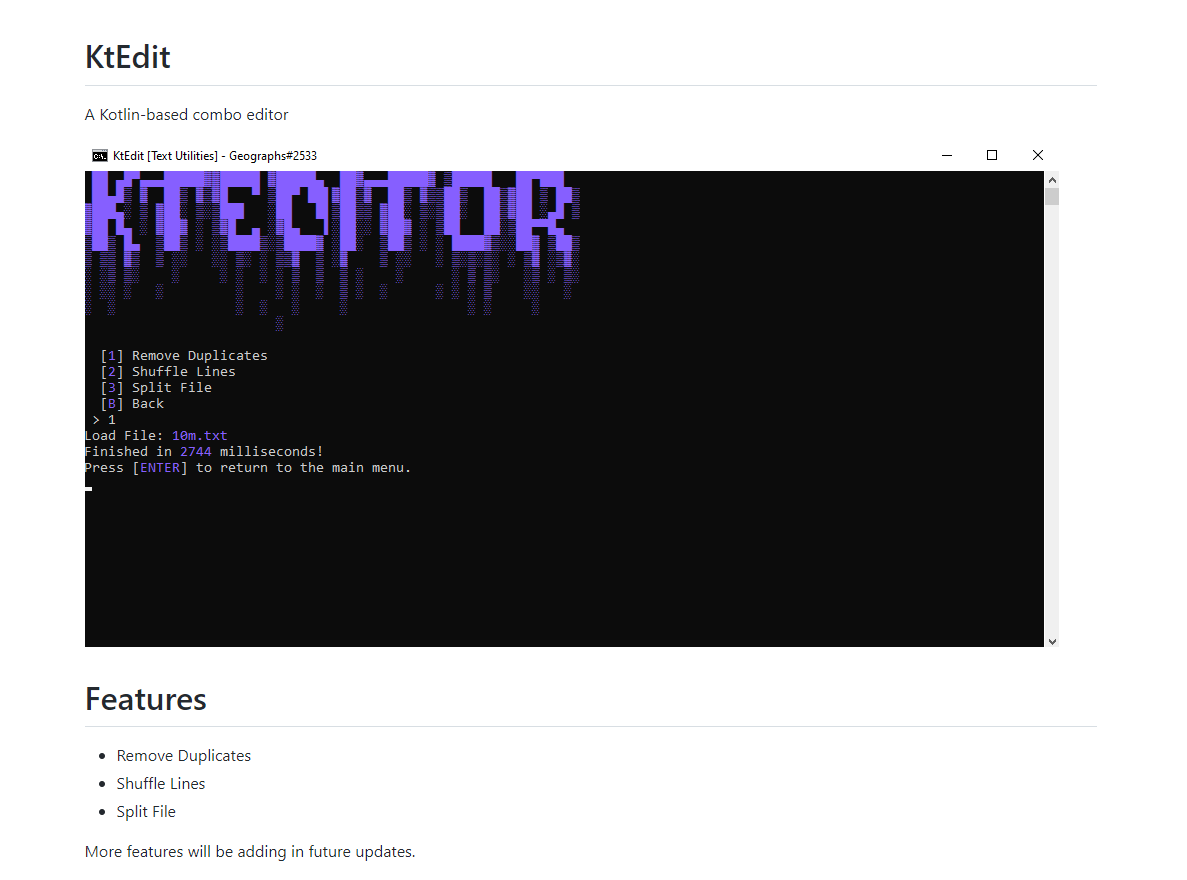1187x880 pixels.
Task: Maximize the KtEdit console window
Action: [992, 155]
